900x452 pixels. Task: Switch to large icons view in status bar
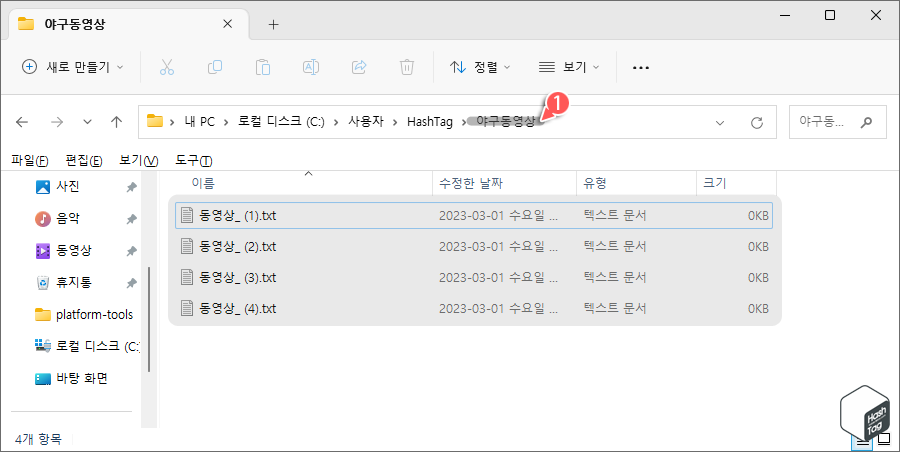(x=883, y=441)
